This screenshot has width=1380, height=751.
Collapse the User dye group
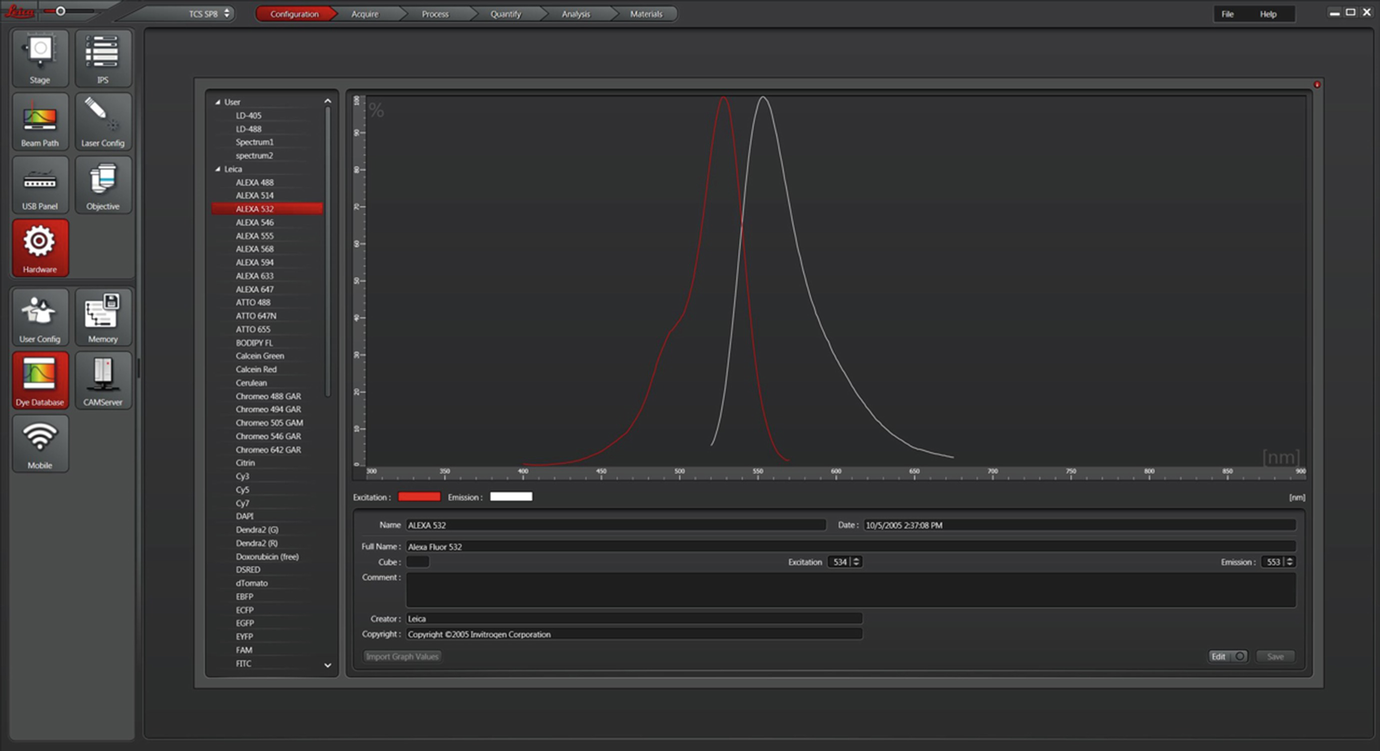click(x=218, y=102)
